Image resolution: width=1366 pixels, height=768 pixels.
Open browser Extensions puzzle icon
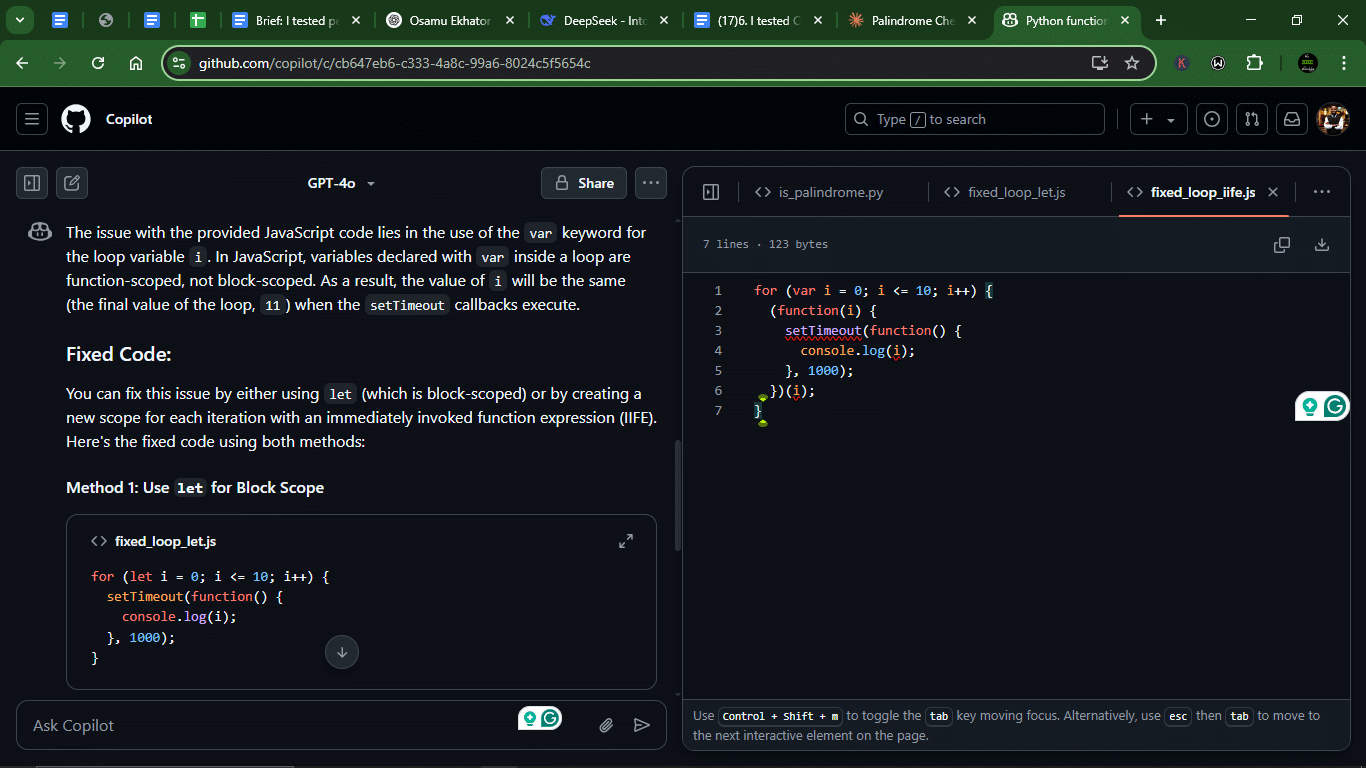point(1255,63)
